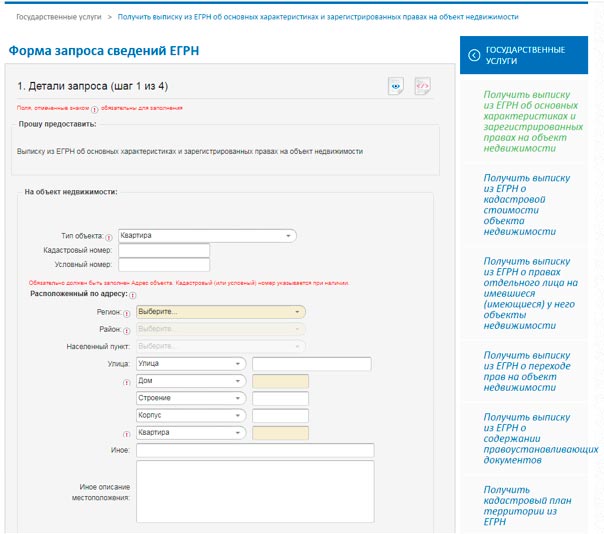Click the Строение number input field

280,398
